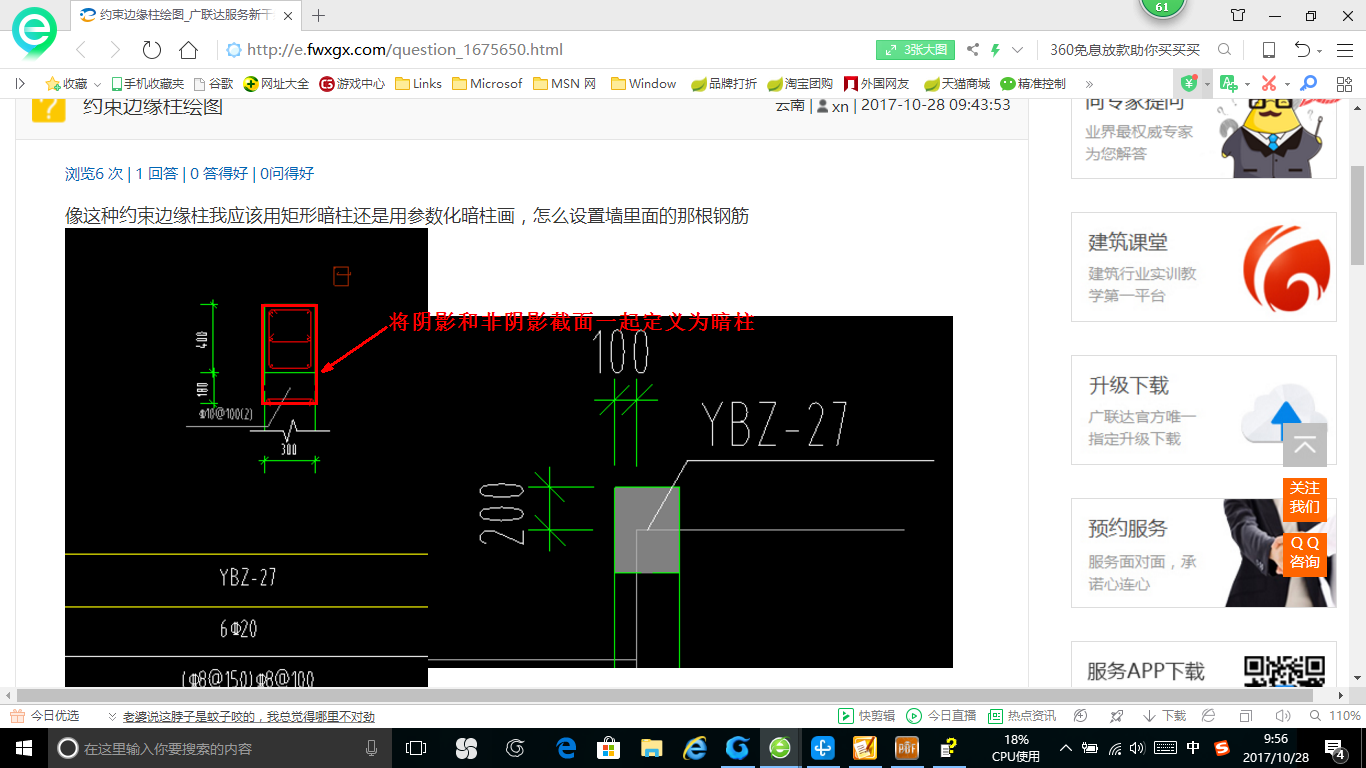The width and height of the screenshot is (1366, 768).
Task: Click the browser back arrow
Action: coord(82,50)
